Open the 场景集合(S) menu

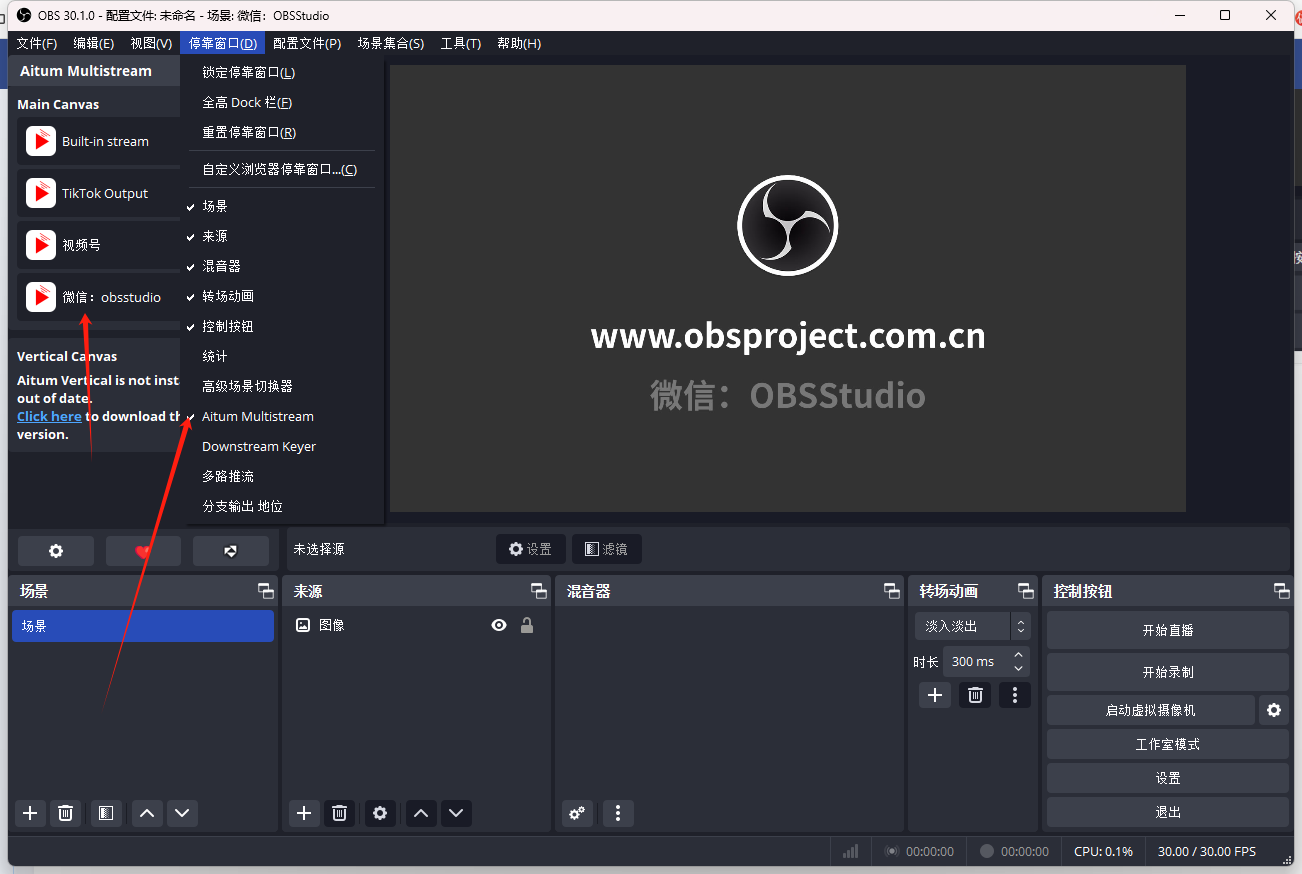coord(391,43)
